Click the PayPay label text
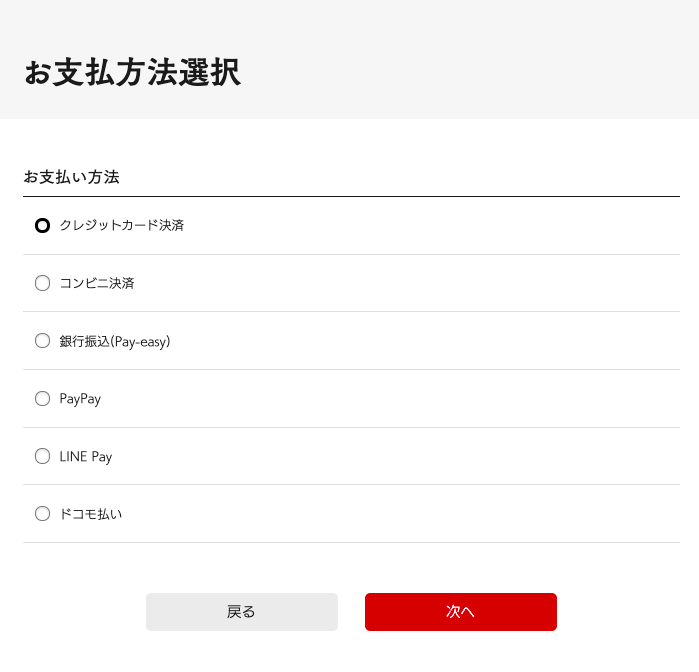The height and width of the screenshot is (672, 699). click(x=80, y=399)
